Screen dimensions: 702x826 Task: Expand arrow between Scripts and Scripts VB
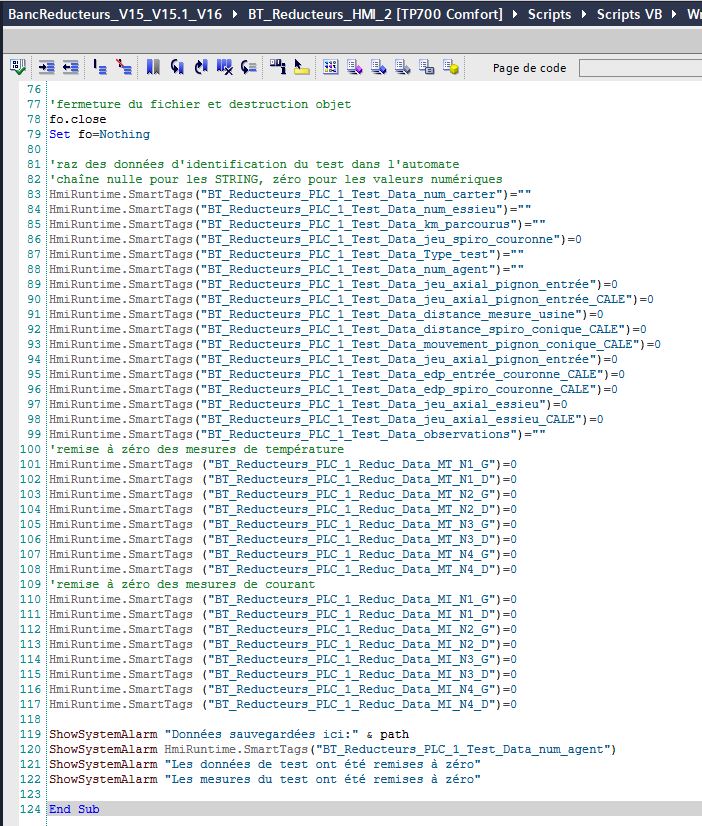point(584,15)
